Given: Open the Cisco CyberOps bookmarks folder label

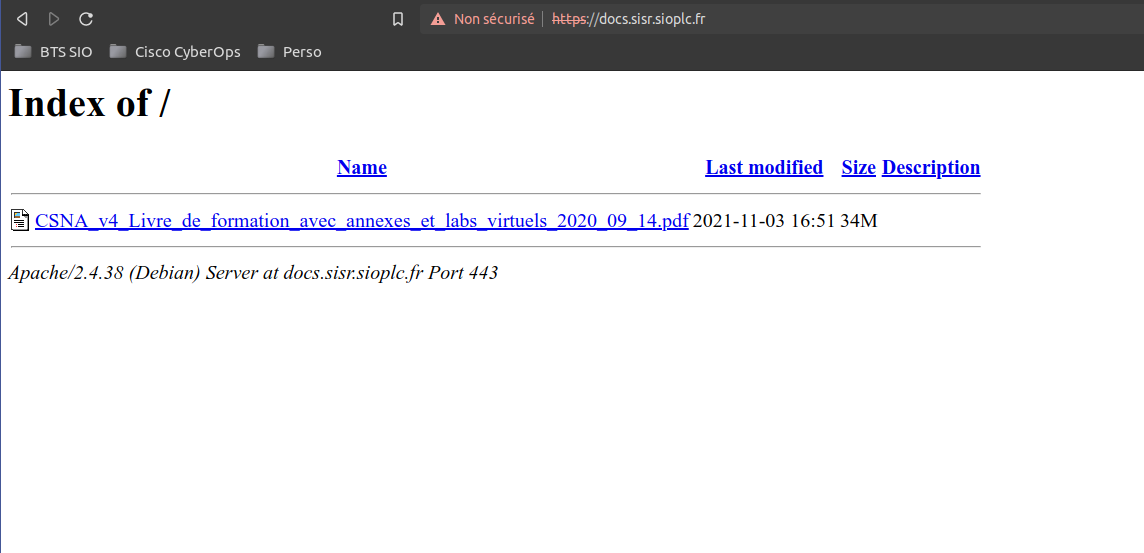Looking at the screenshot, I should [x=188, y=52].
